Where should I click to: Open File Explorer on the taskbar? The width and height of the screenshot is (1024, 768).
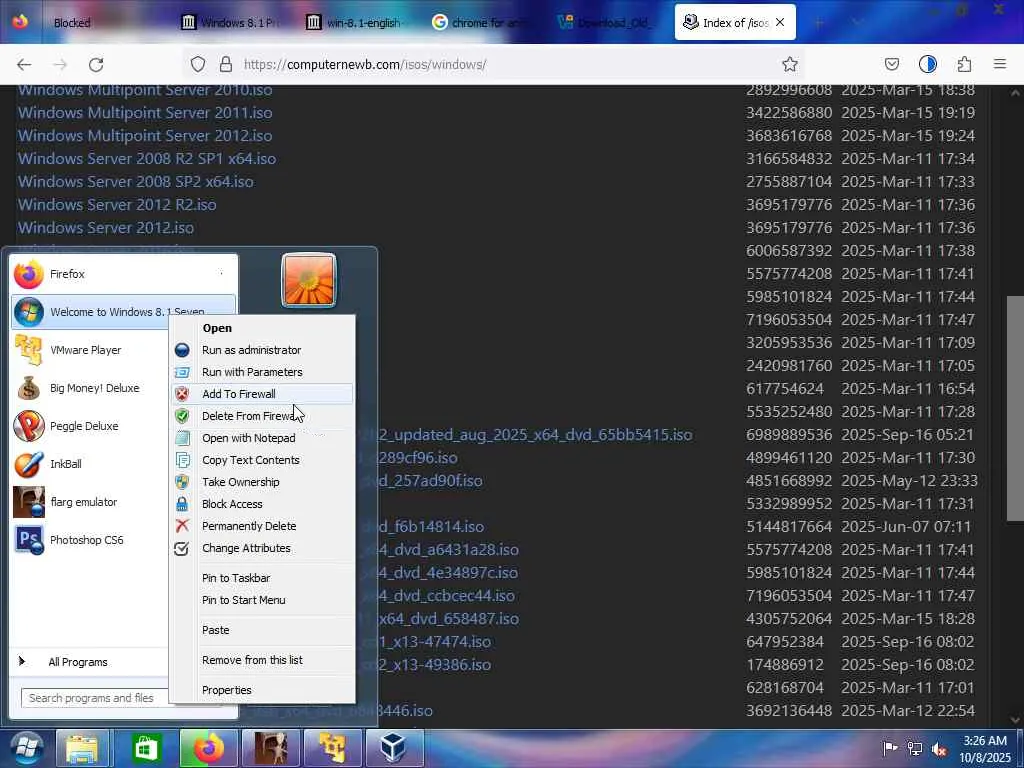point(82,748)
